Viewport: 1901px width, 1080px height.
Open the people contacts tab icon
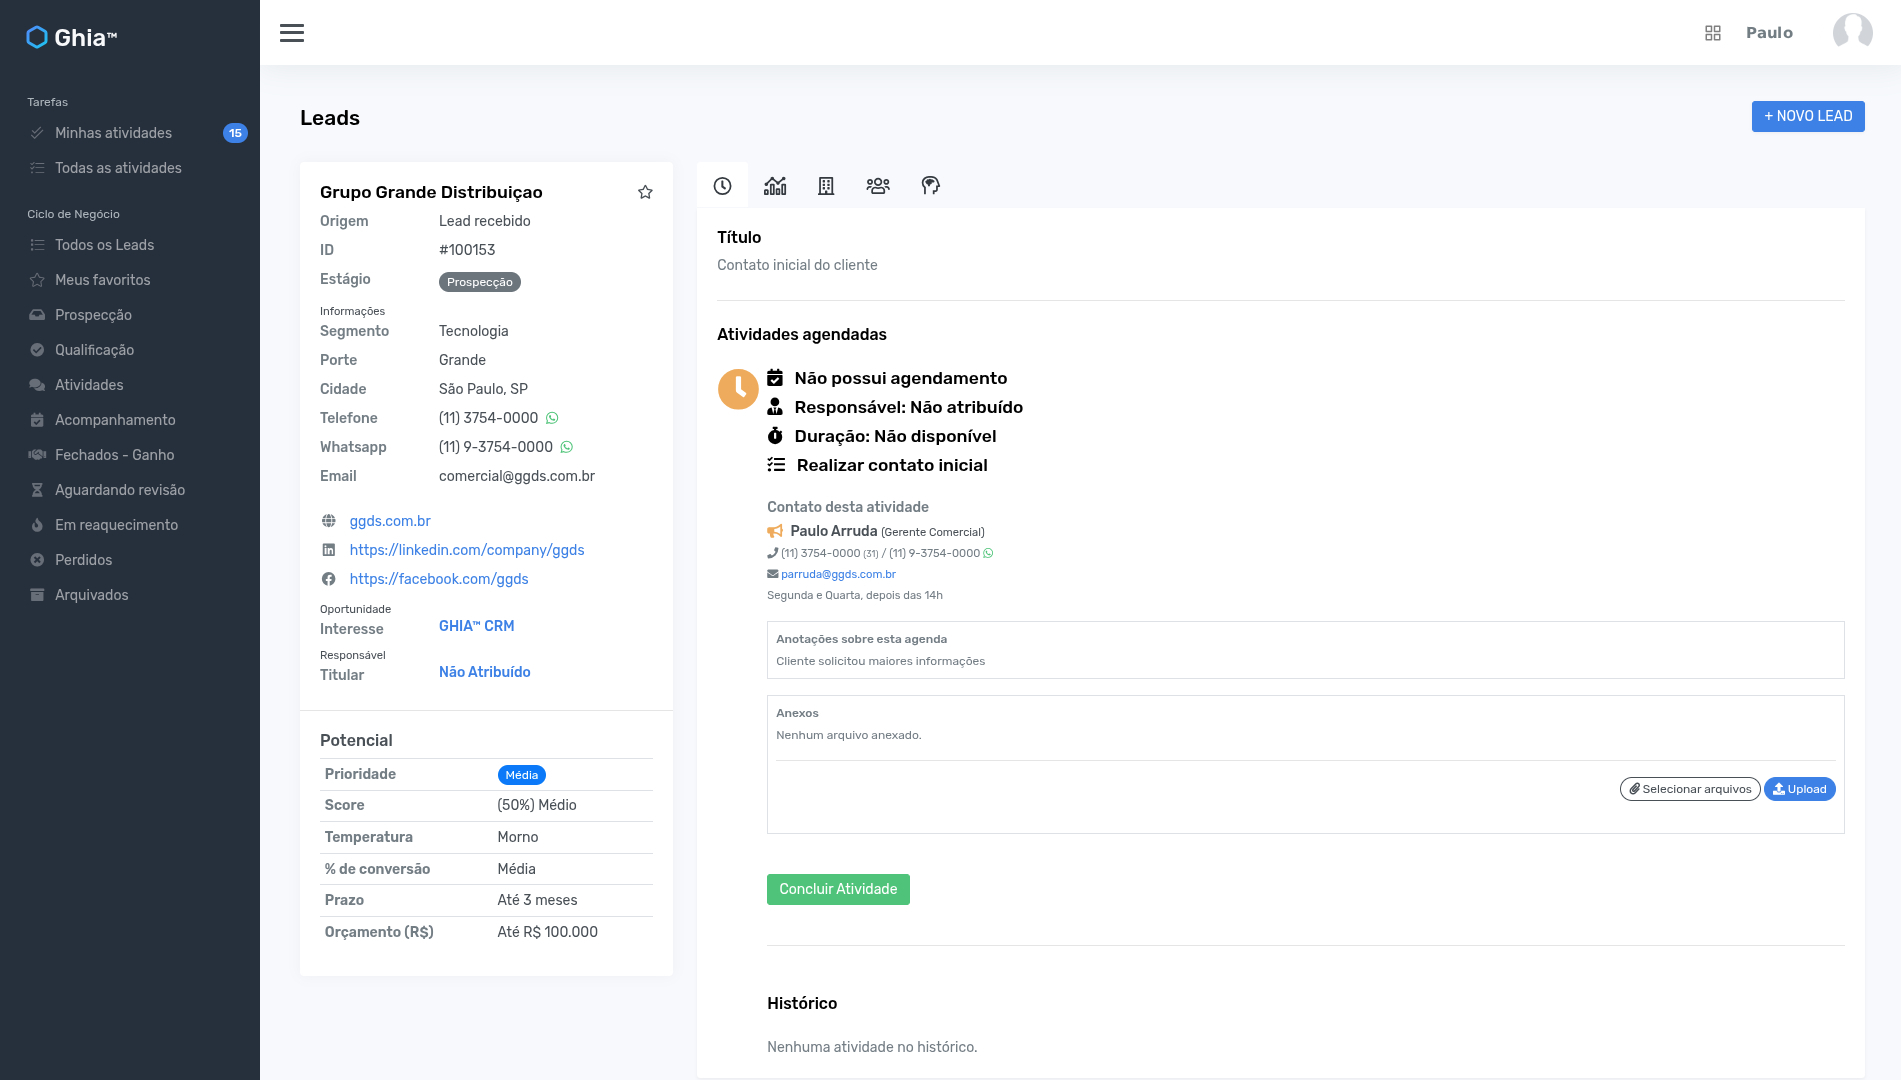click(878, 186)
